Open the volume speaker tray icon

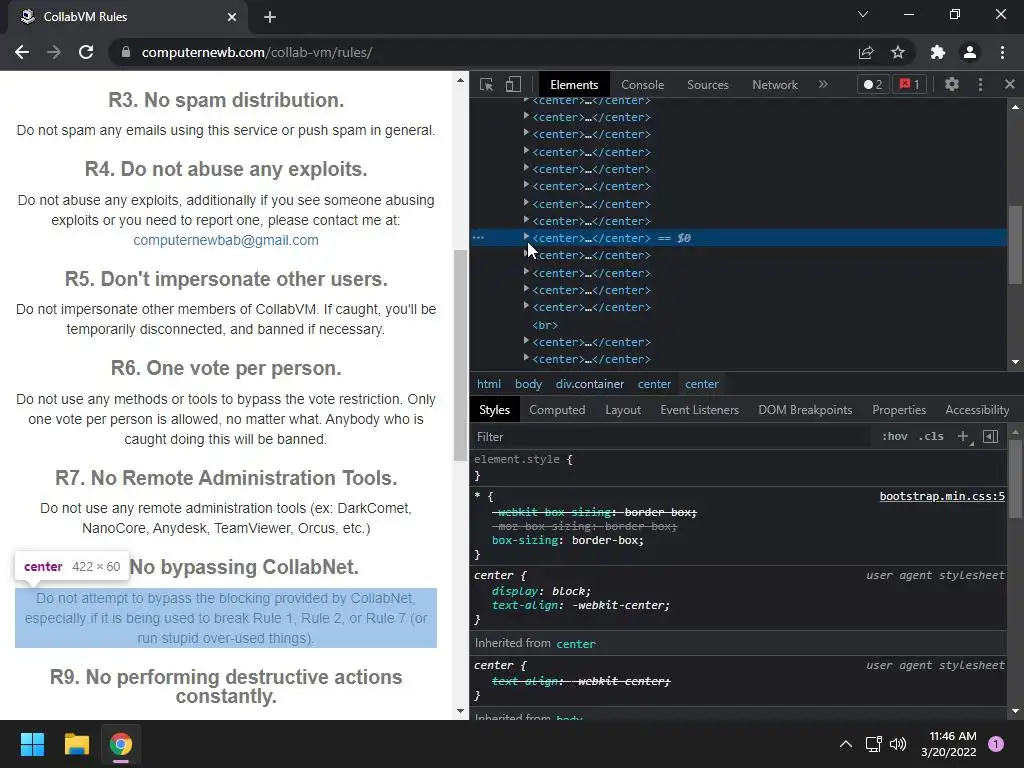point(898,744)
